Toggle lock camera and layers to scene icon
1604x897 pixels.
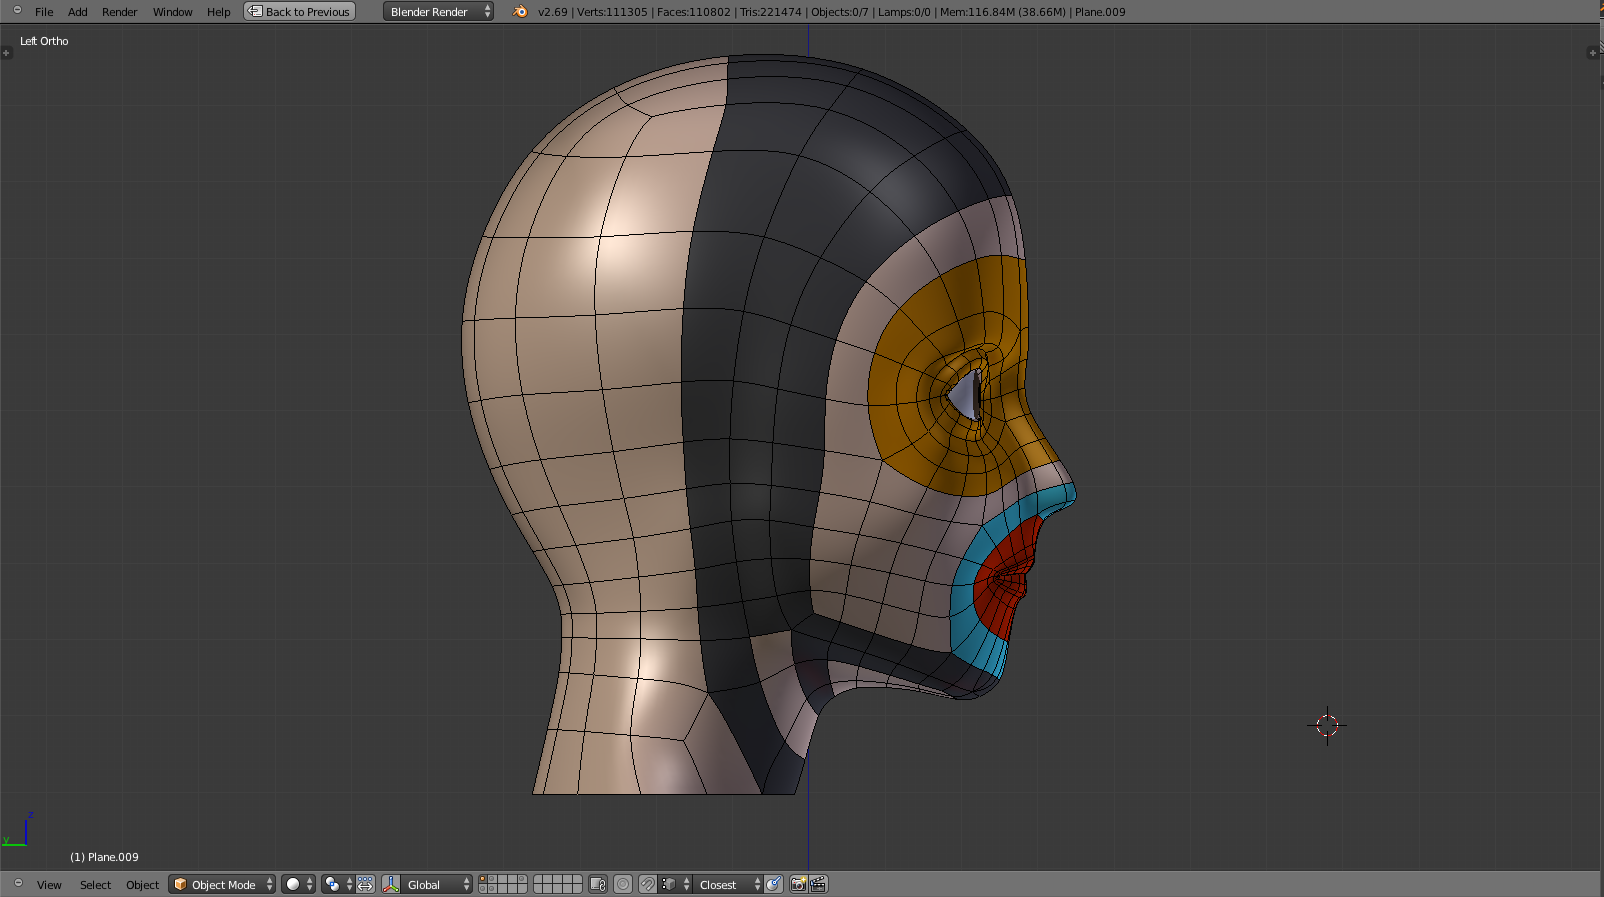pos(598,884)
